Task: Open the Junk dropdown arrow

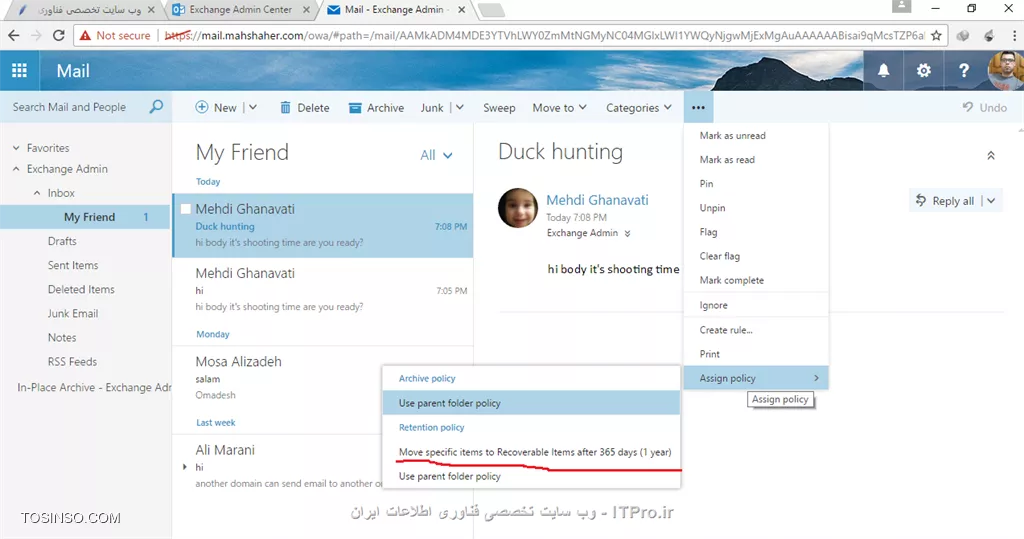Action: tap(460, 107)
